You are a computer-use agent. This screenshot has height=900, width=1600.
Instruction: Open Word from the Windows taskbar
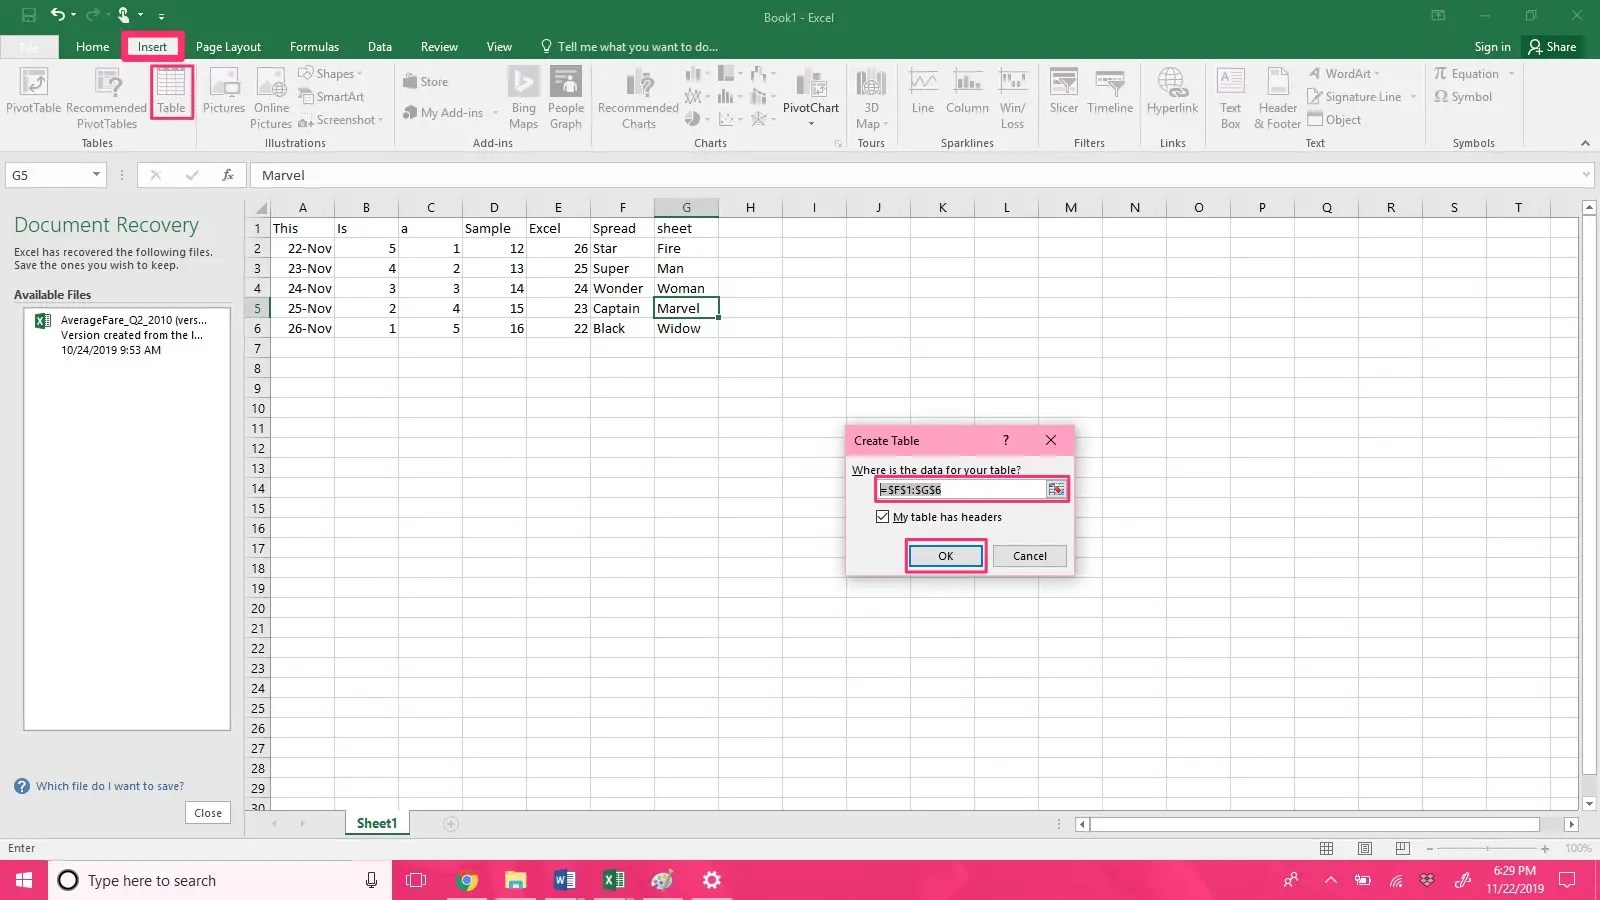click(564, 880)
